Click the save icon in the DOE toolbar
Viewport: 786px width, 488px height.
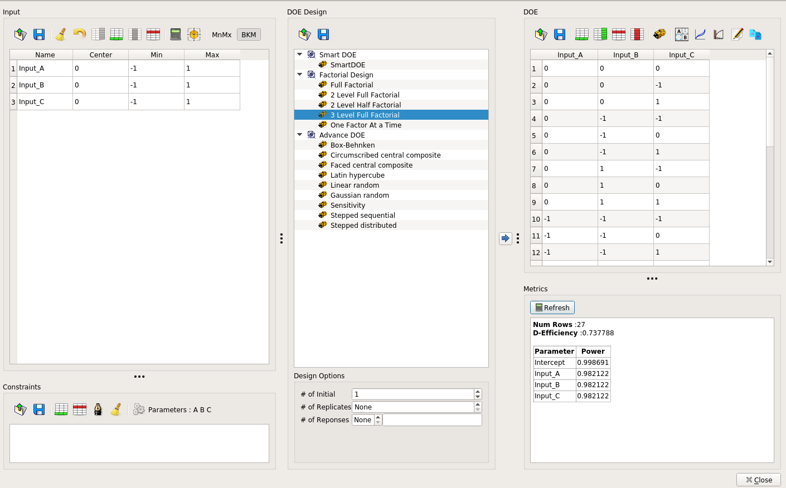[x=559, y=35]
